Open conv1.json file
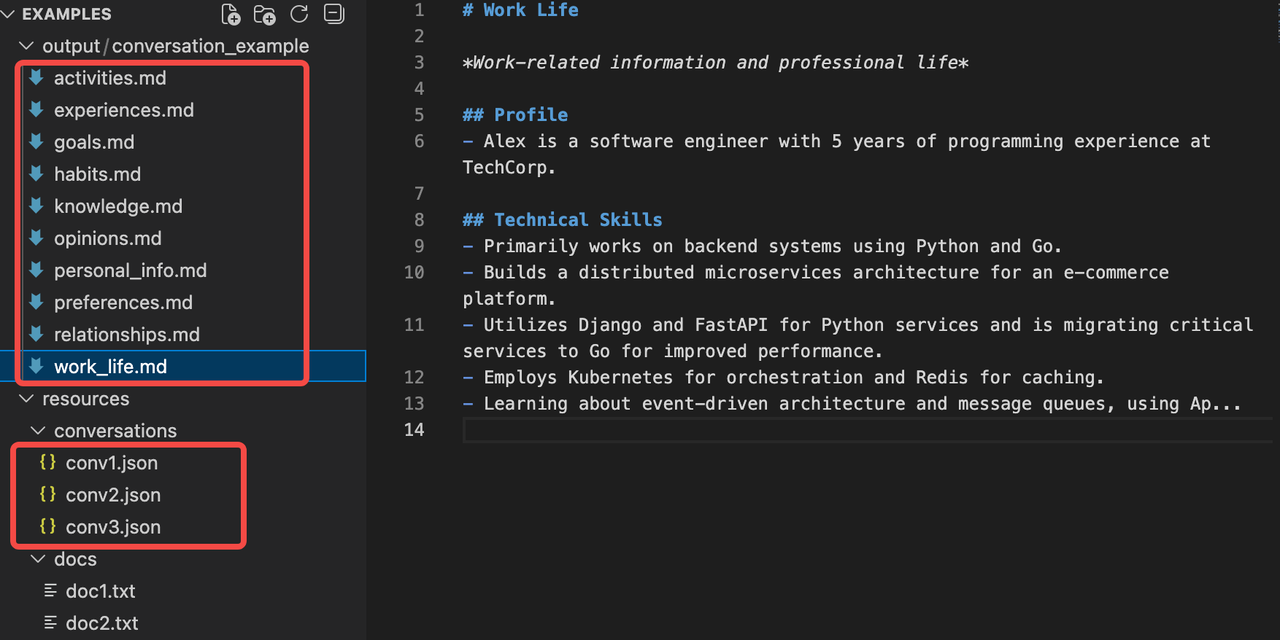This screenshot has width=1280, height=640. click(111, 463)
